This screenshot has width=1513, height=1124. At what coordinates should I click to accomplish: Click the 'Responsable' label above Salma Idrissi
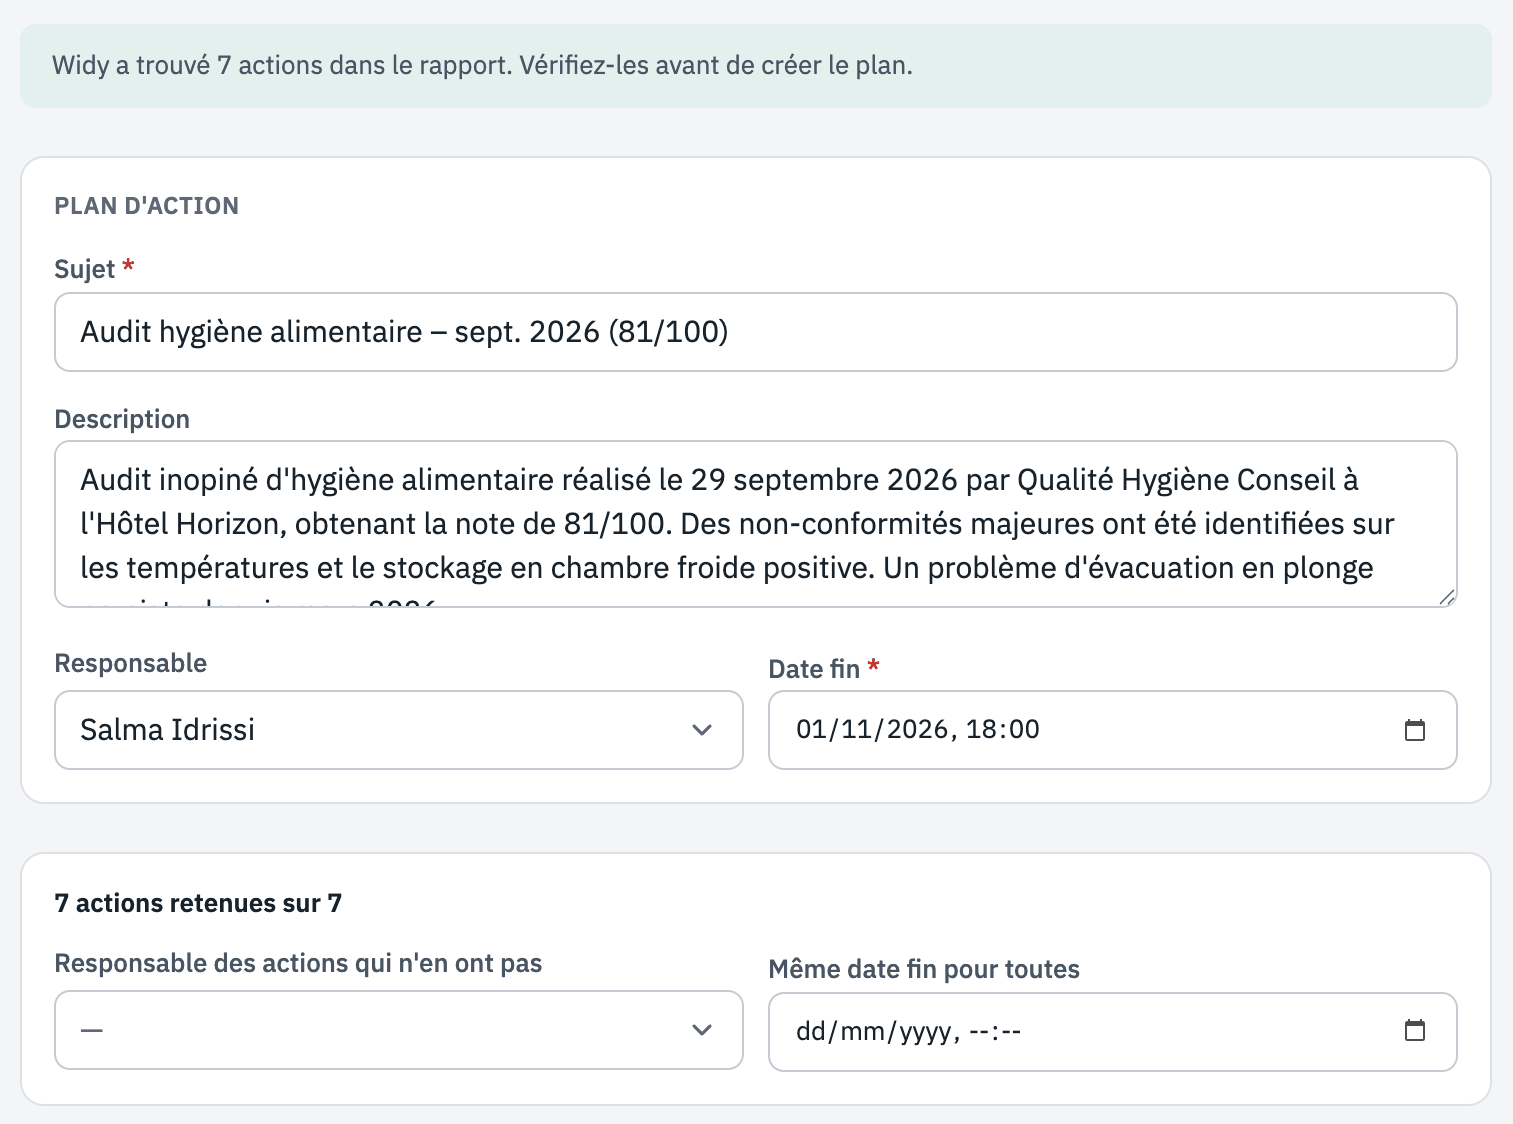[131, 663]
